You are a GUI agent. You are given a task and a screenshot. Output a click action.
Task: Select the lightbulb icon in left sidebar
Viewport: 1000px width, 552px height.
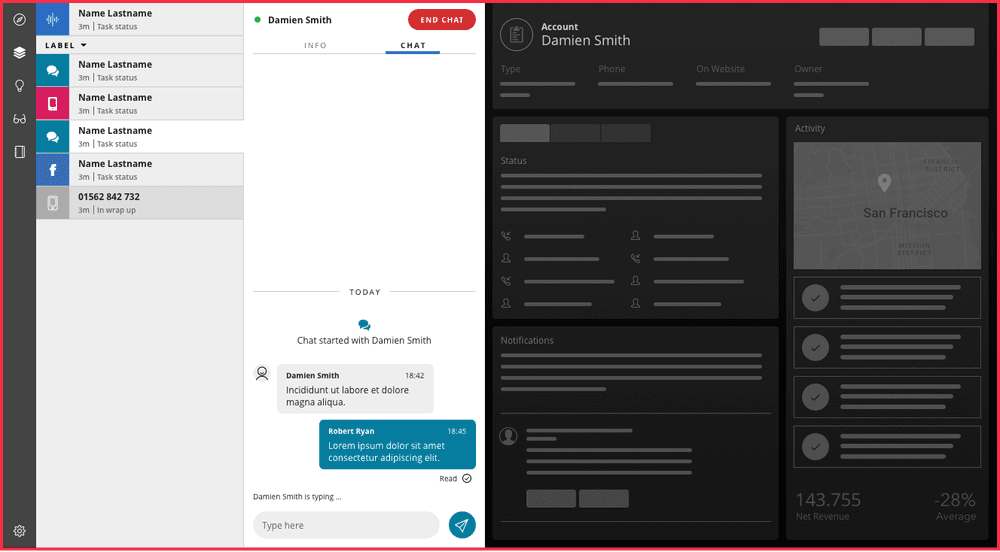[x=19, y=86]
